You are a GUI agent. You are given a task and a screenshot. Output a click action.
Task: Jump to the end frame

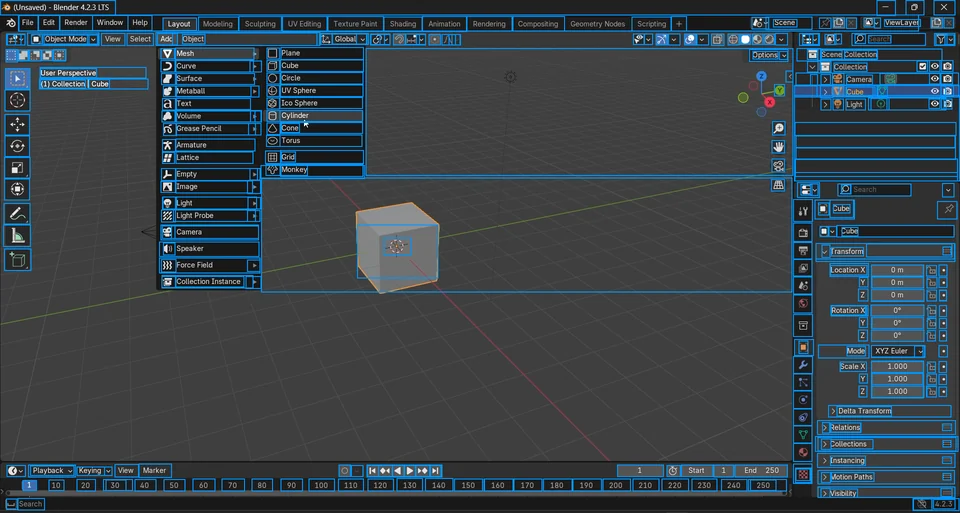(435, 471)
